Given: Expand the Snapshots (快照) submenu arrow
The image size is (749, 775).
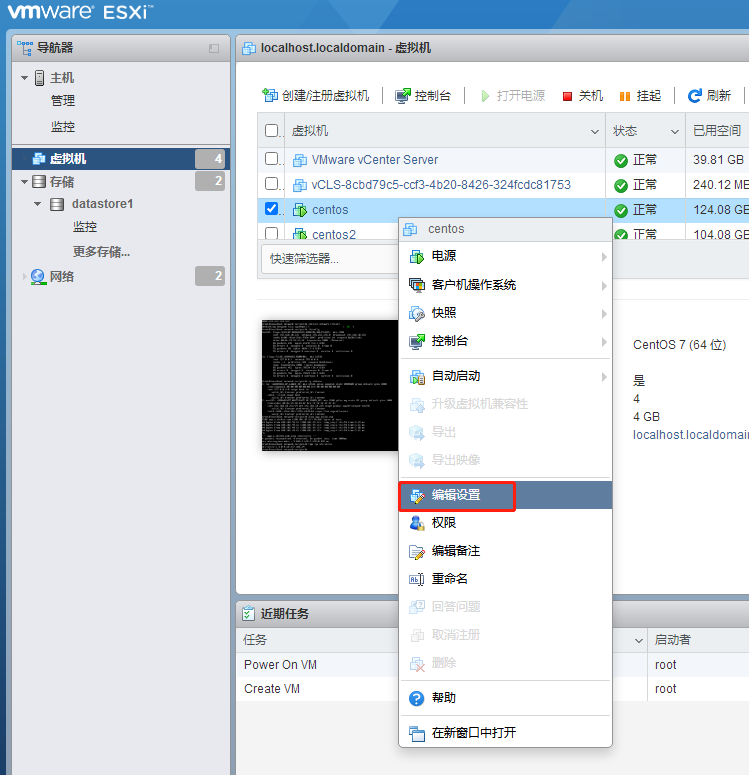Looking at the screenshot, I should (x=604, y=314).
